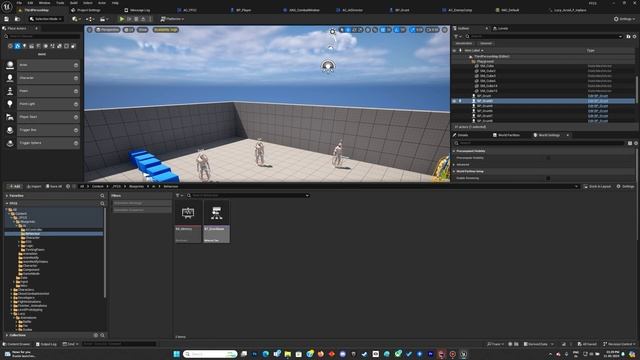The height and width of the screenshot is (360, 640).
Task: Open the Window menu
Action: 44,3
